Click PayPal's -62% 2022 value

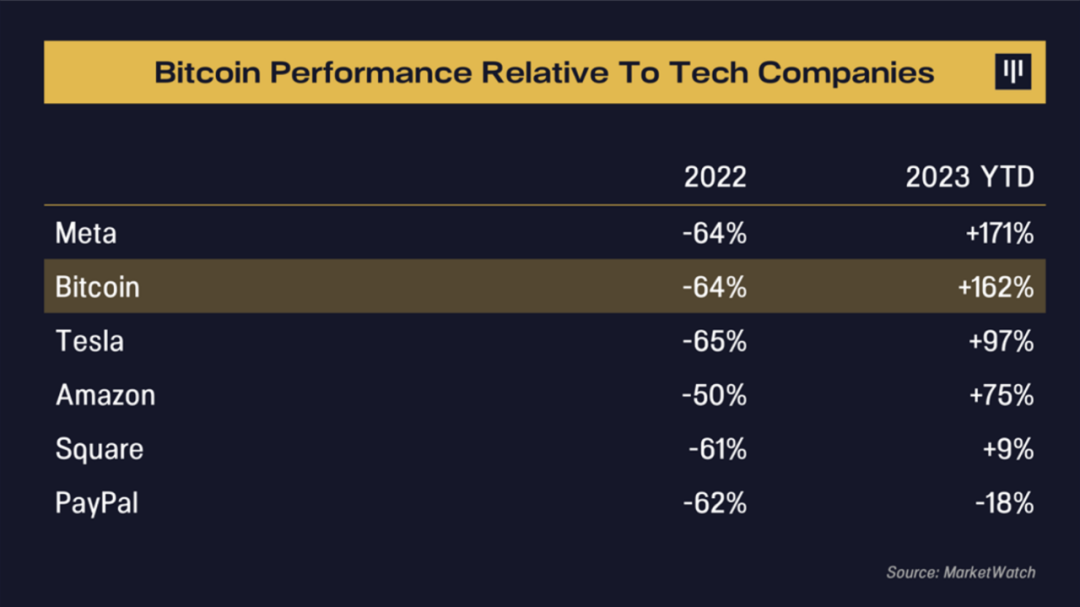(714, 502)
